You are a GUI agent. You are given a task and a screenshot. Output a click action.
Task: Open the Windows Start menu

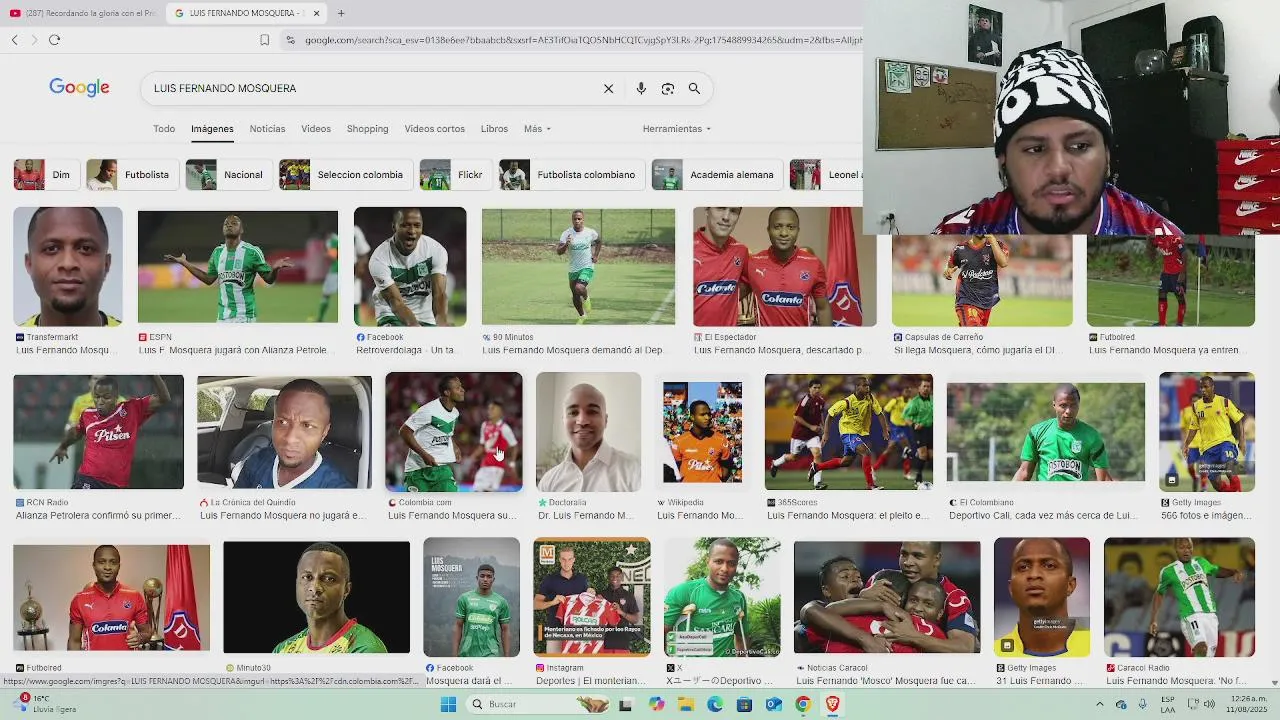click(448, 704)
